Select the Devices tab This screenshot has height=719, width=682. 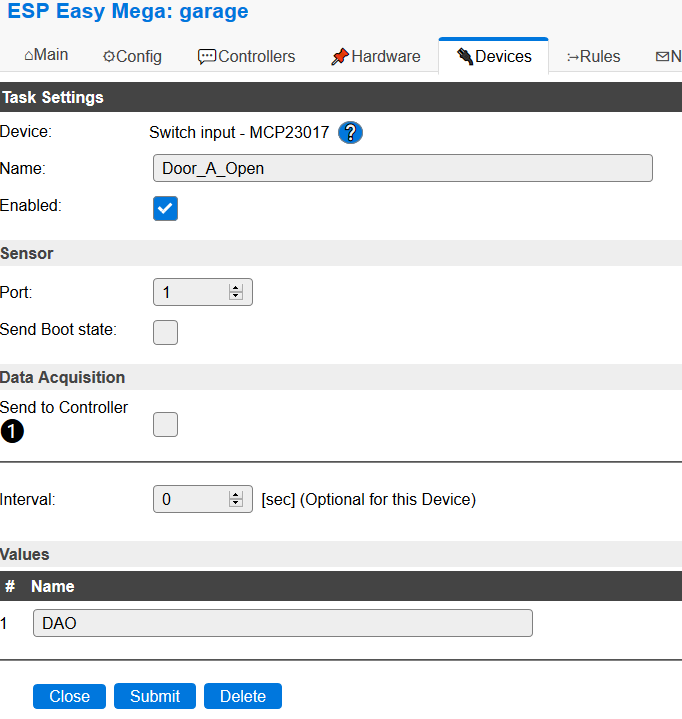[494, 57]
